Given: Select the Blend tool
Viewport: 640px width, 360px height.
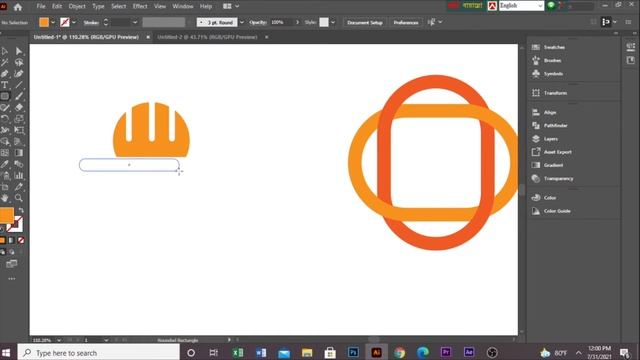Looking at the screenshot, I should pos(19,164).
